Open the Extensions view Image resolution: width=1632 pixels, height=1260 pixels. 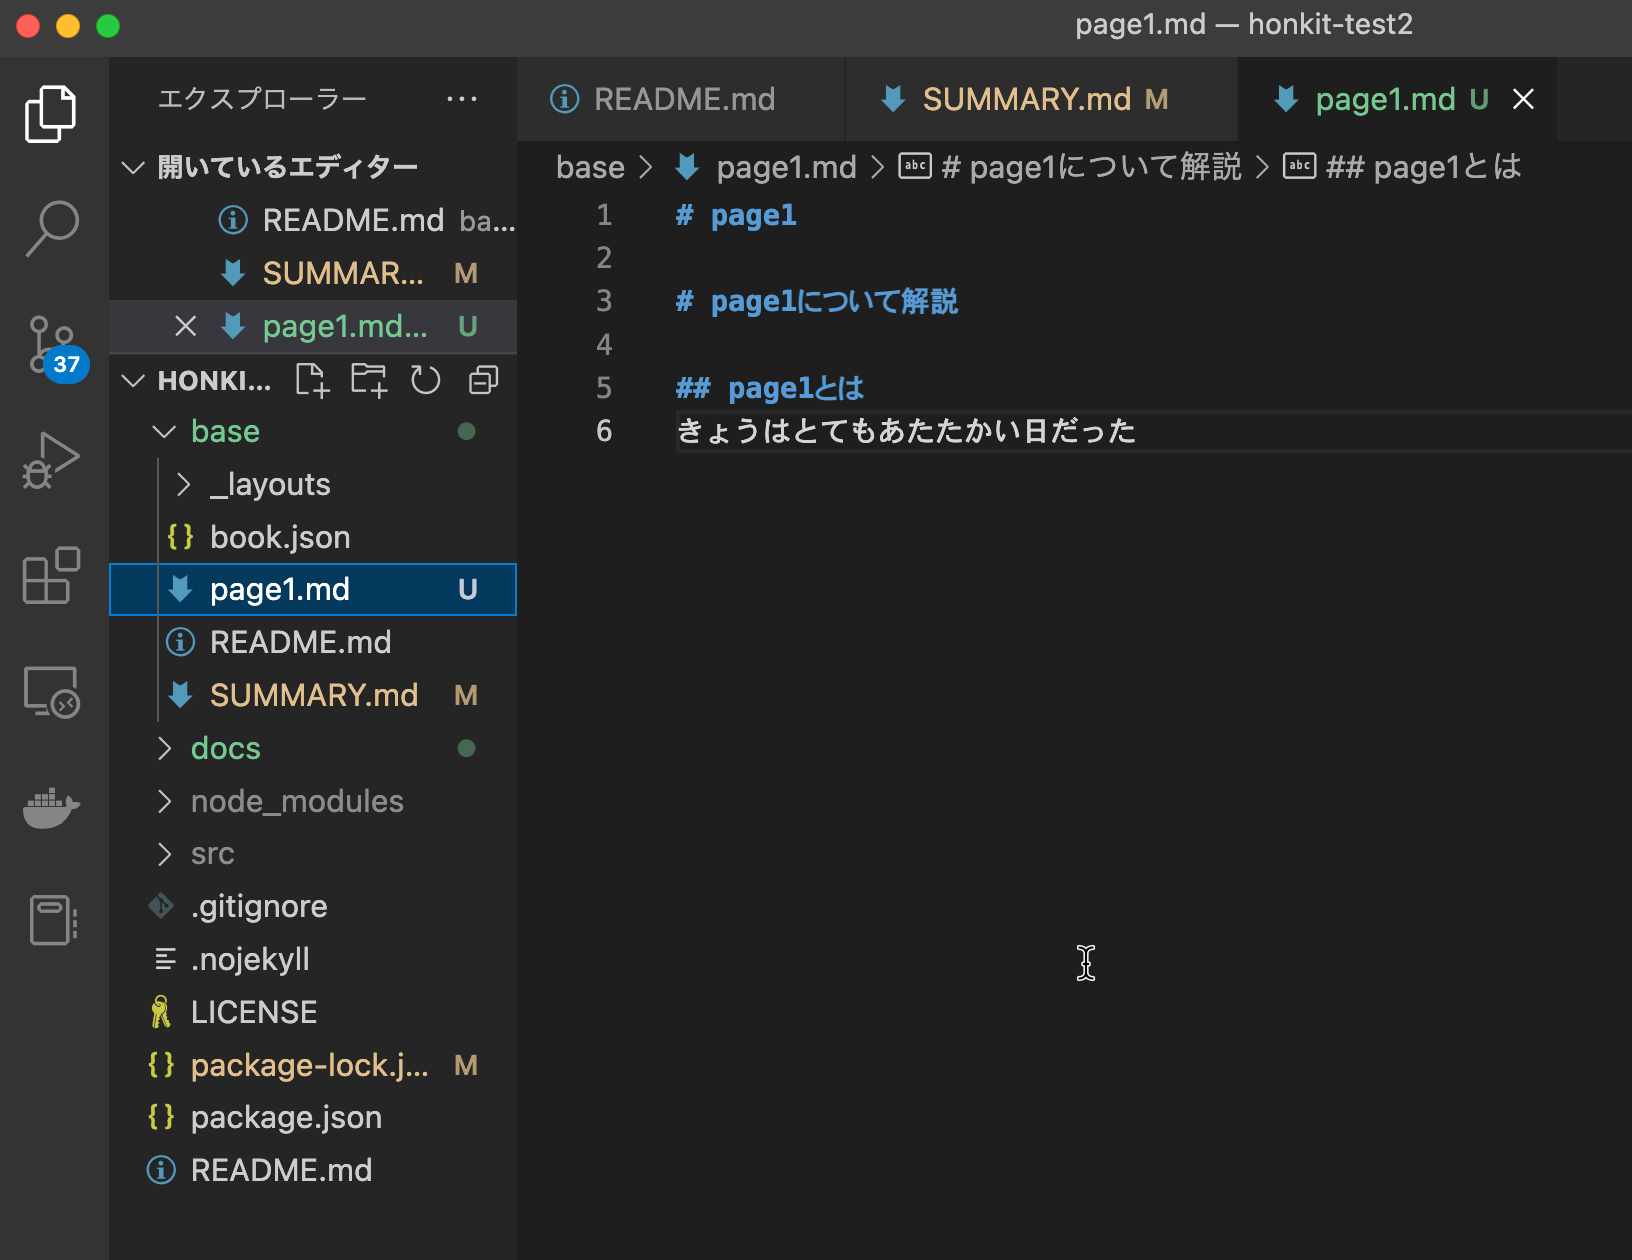[51, 575]
